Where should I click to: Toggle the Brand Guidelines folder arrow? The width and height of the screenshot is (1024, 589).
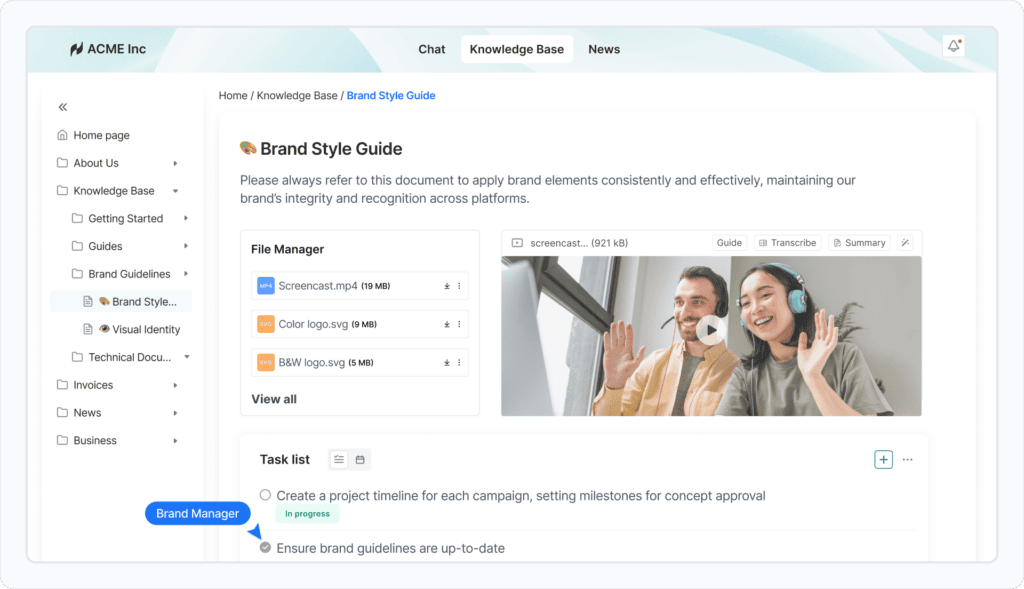(x=186, y=274)
